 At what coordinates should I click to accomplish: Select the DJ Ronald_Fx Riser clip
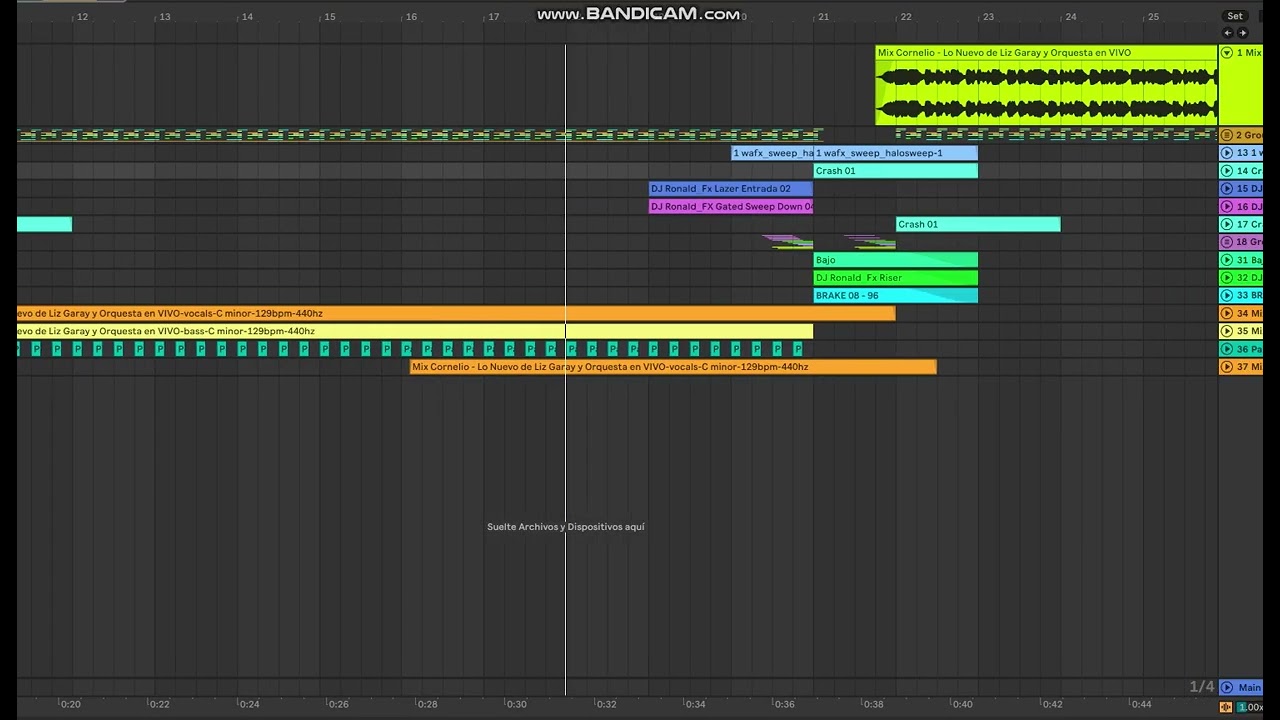(895, 278)
